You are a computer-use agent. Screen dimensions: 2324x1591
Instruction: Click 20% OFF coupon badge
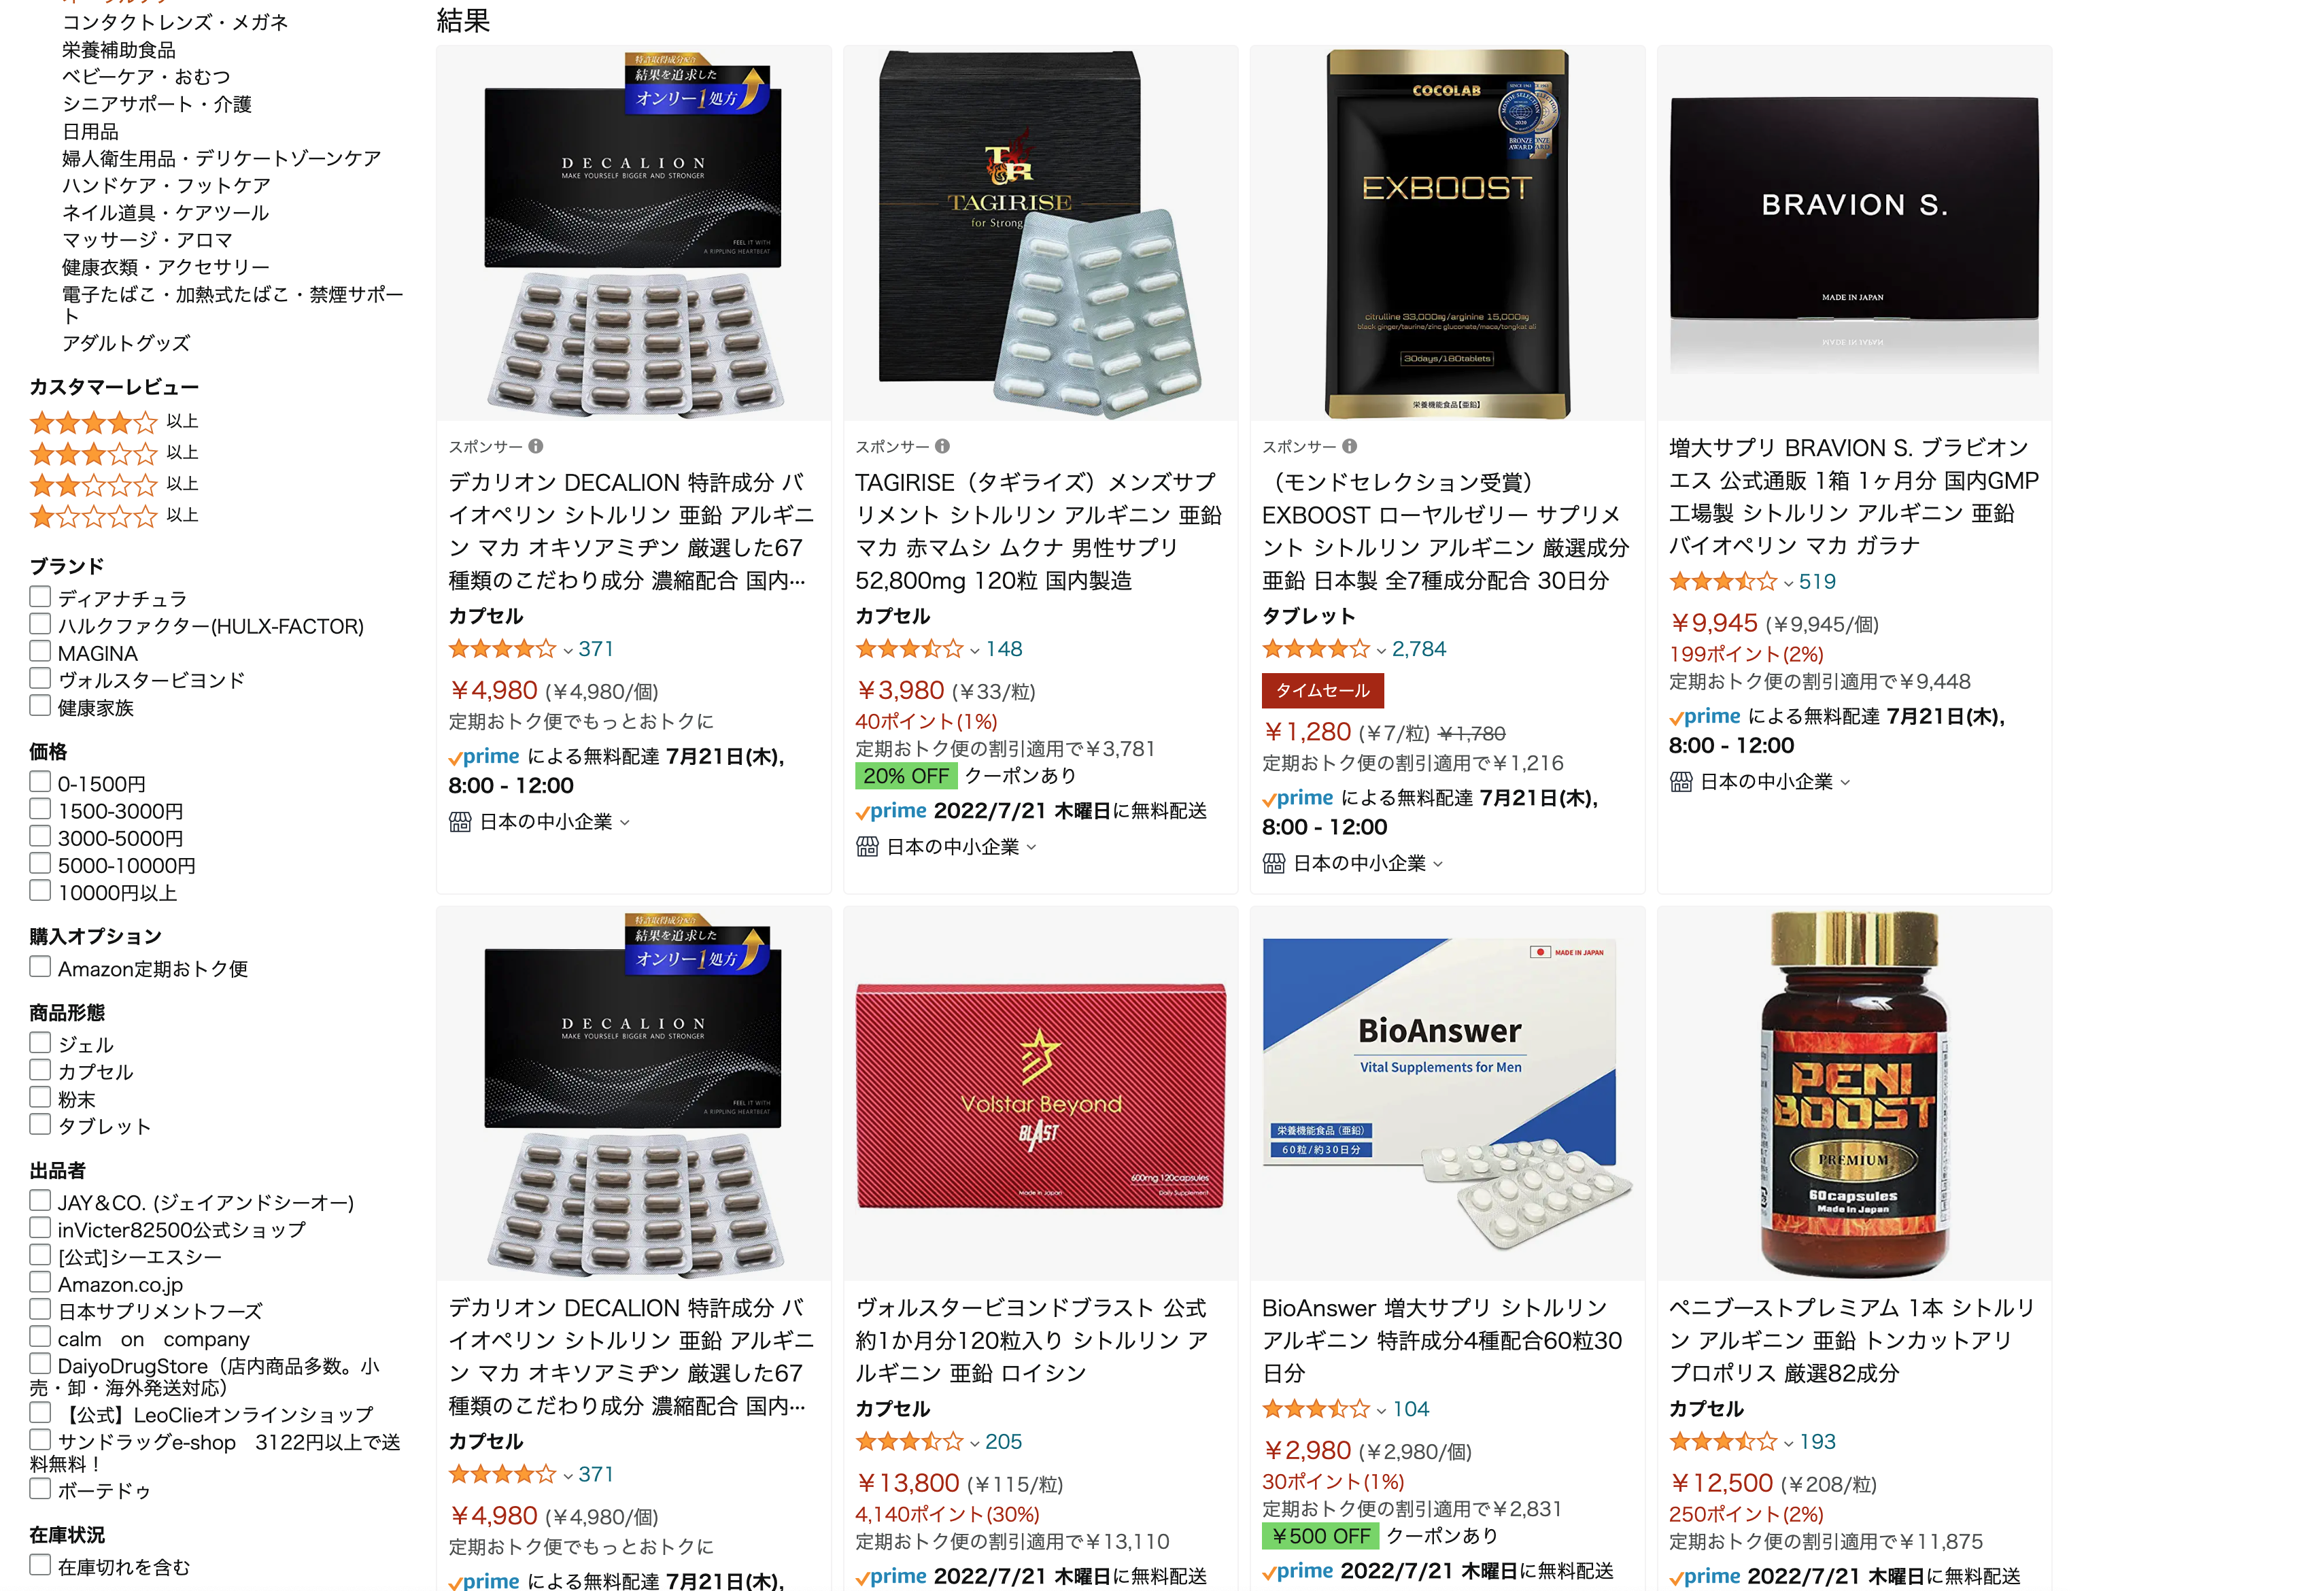coord(906,776)
